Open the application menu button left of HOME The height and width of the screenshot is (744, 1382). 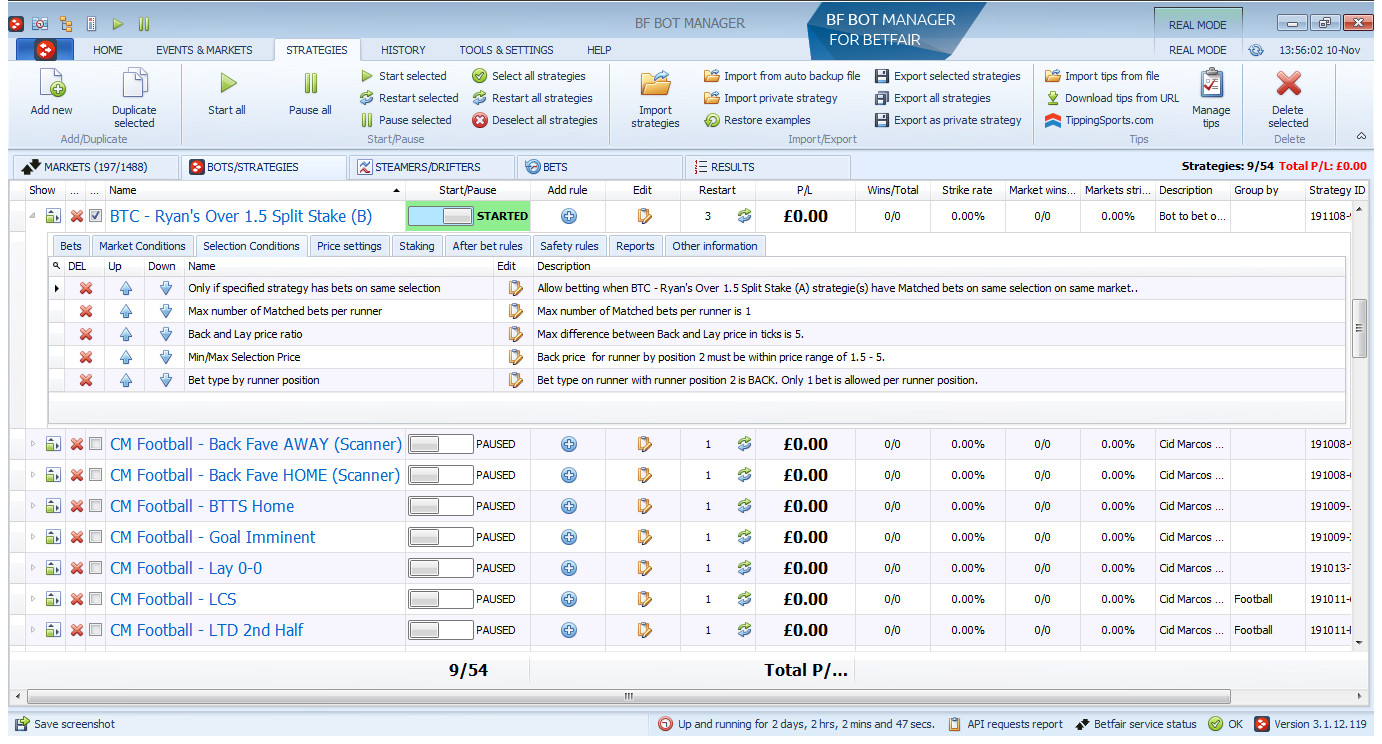(x=45, y=50)
